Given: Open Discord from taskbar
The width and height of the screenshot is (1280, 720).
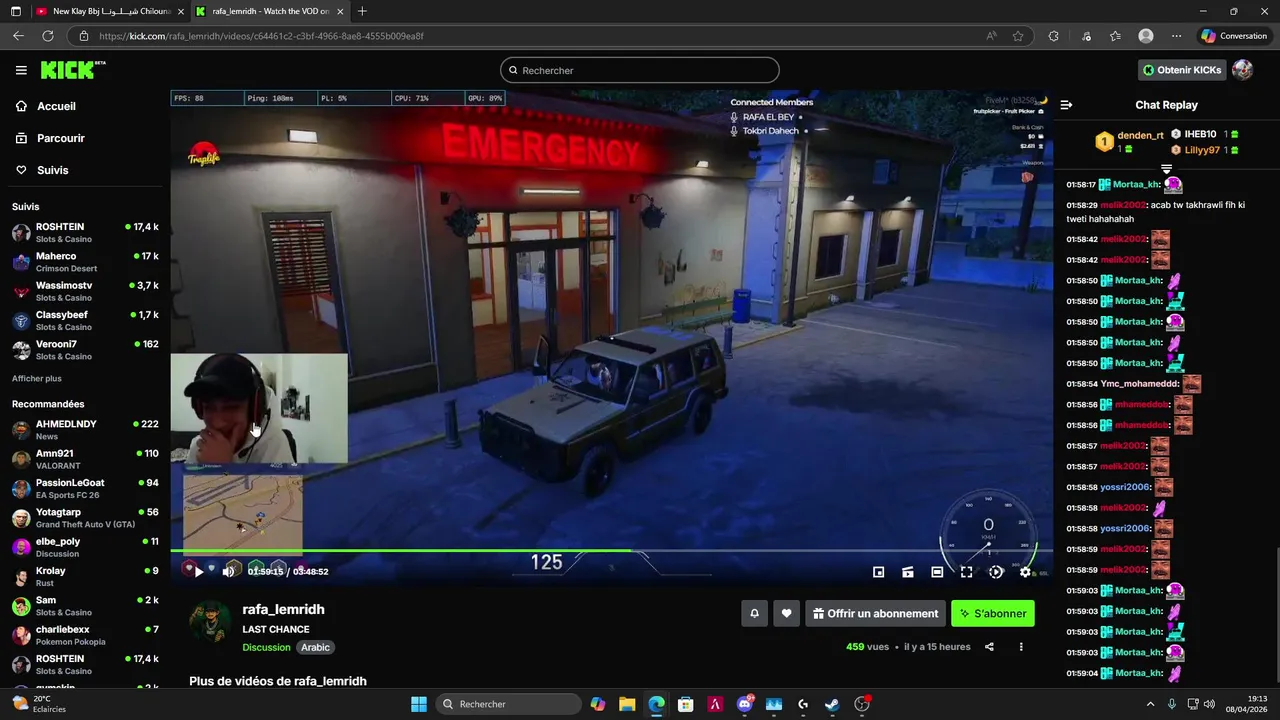Looking at the screenshot, I should pos(745,704).
